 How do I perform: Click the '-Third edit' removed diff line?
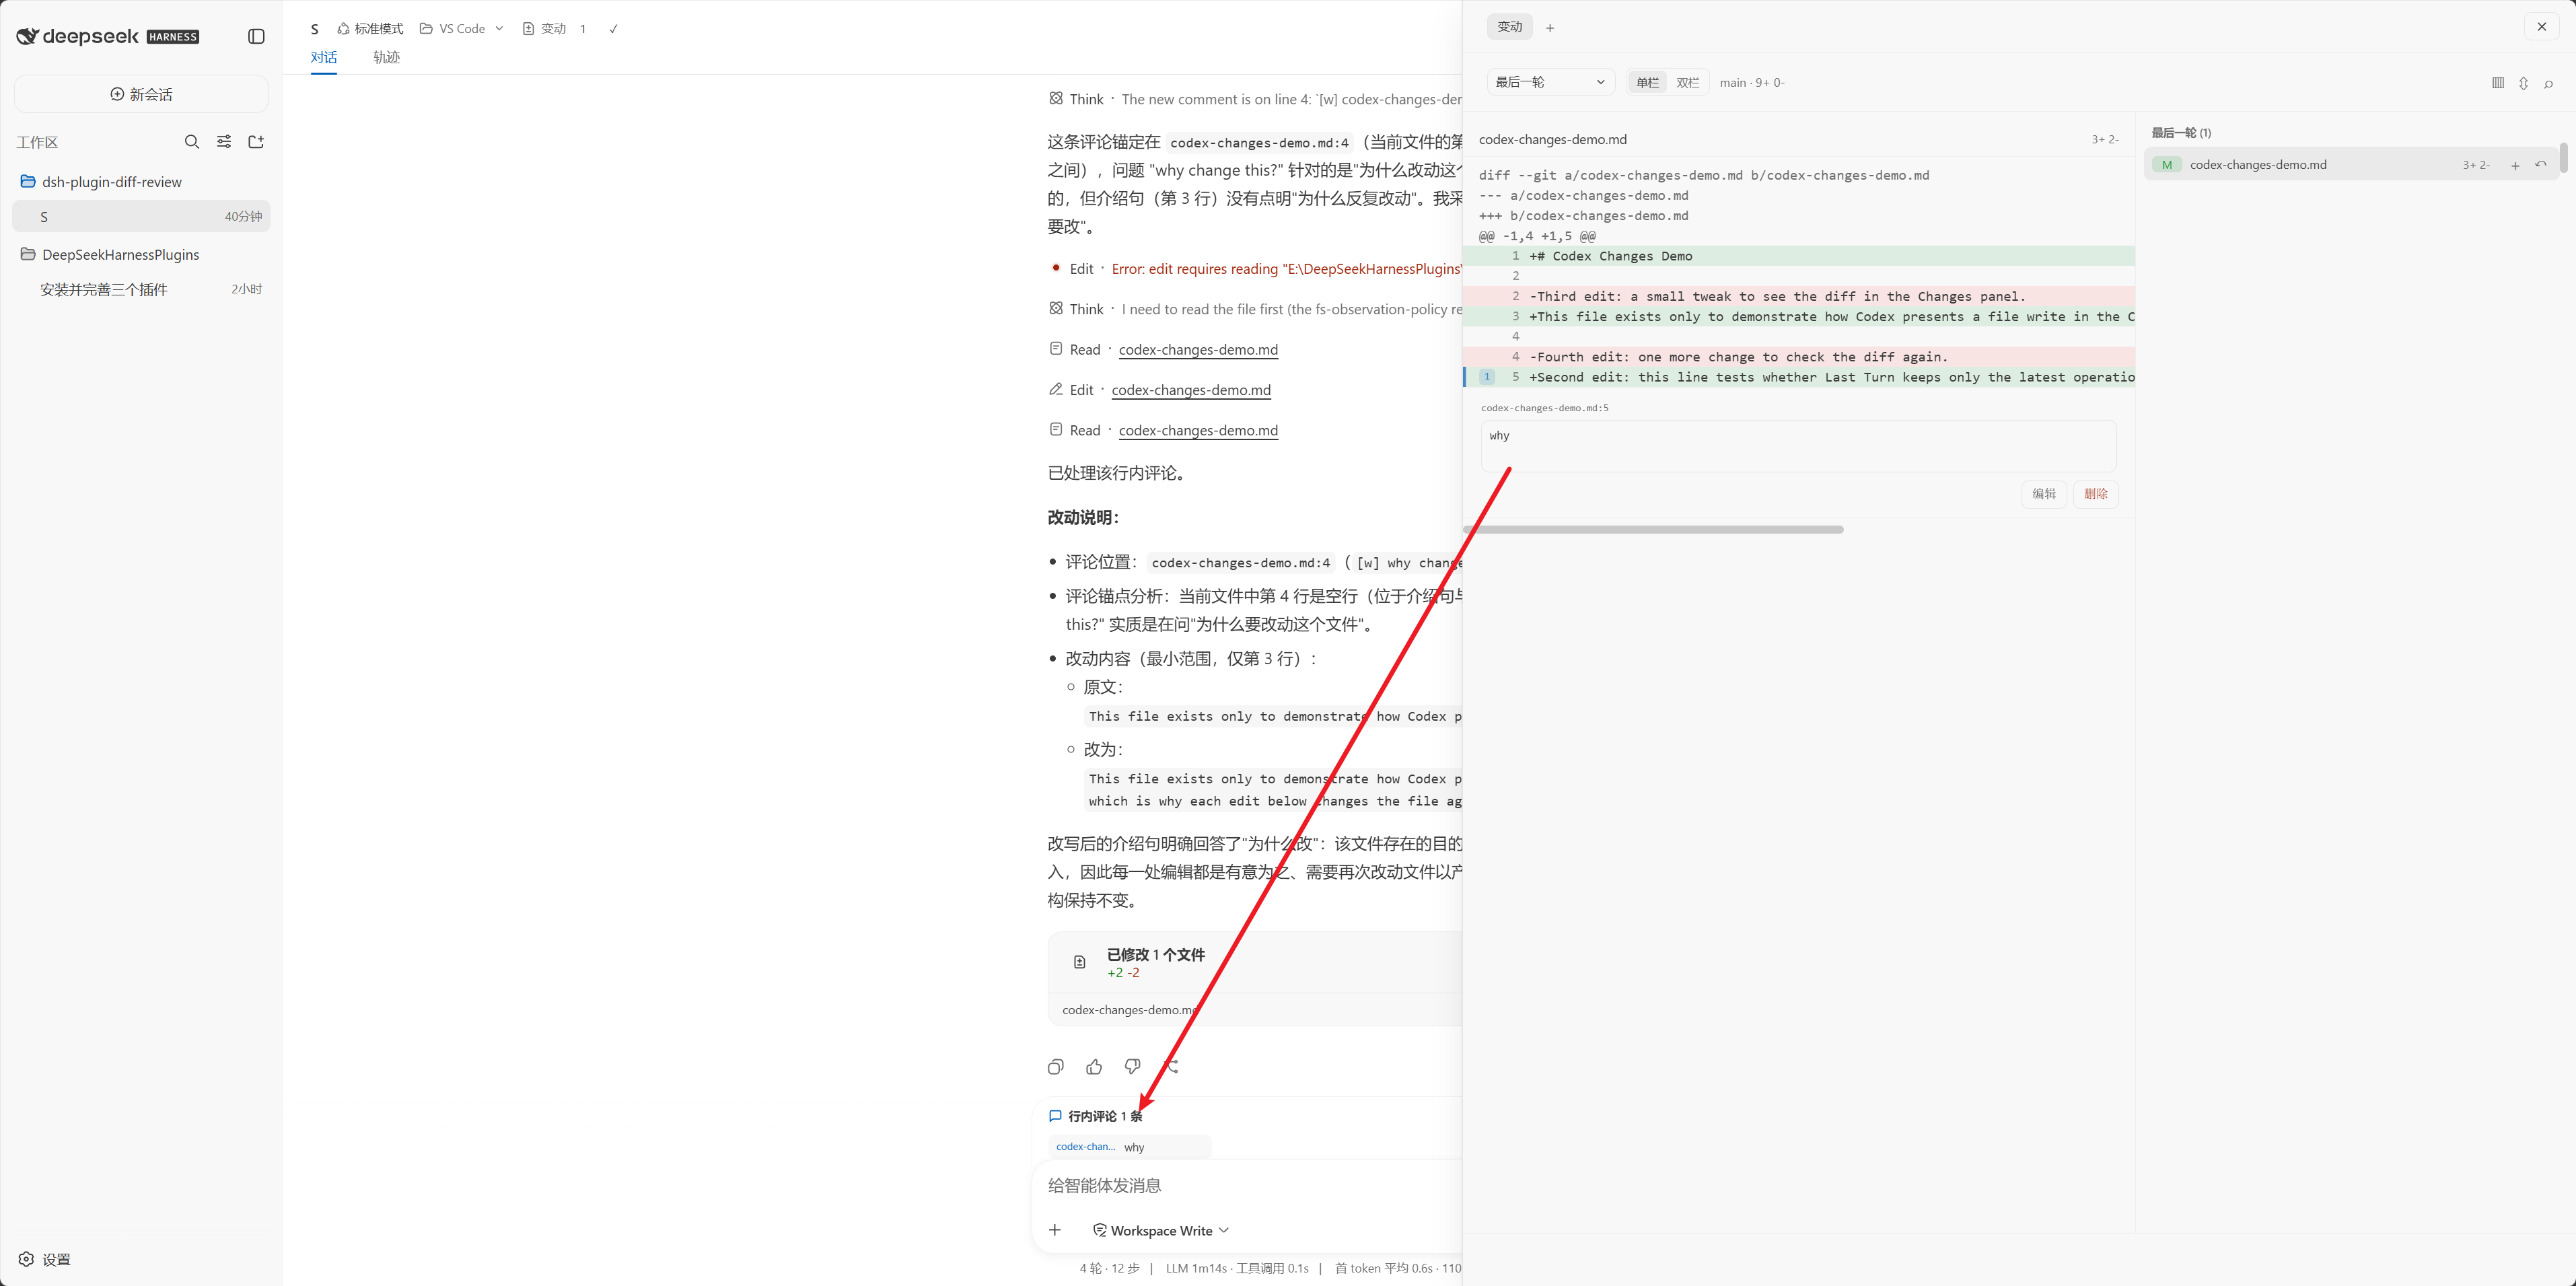pyautogui.click(x=1798, y=296)
